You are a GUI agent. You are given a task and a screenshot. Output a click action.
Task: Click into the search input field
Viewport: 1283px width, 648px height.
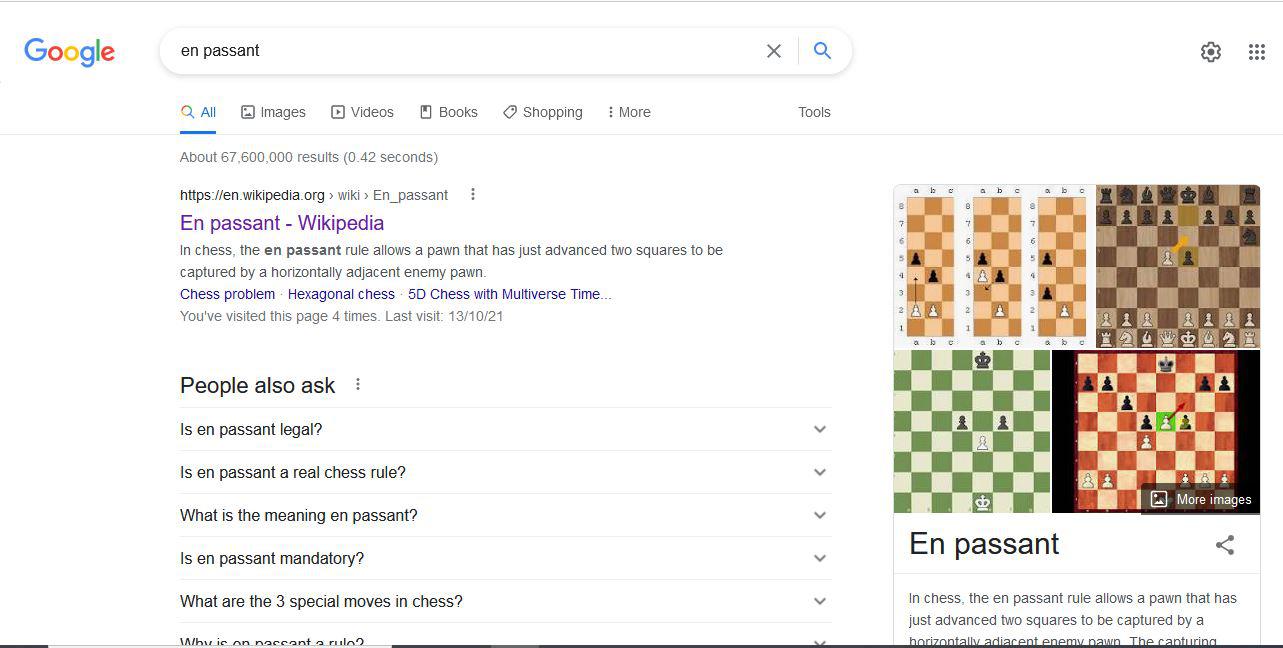click(460, 51)
